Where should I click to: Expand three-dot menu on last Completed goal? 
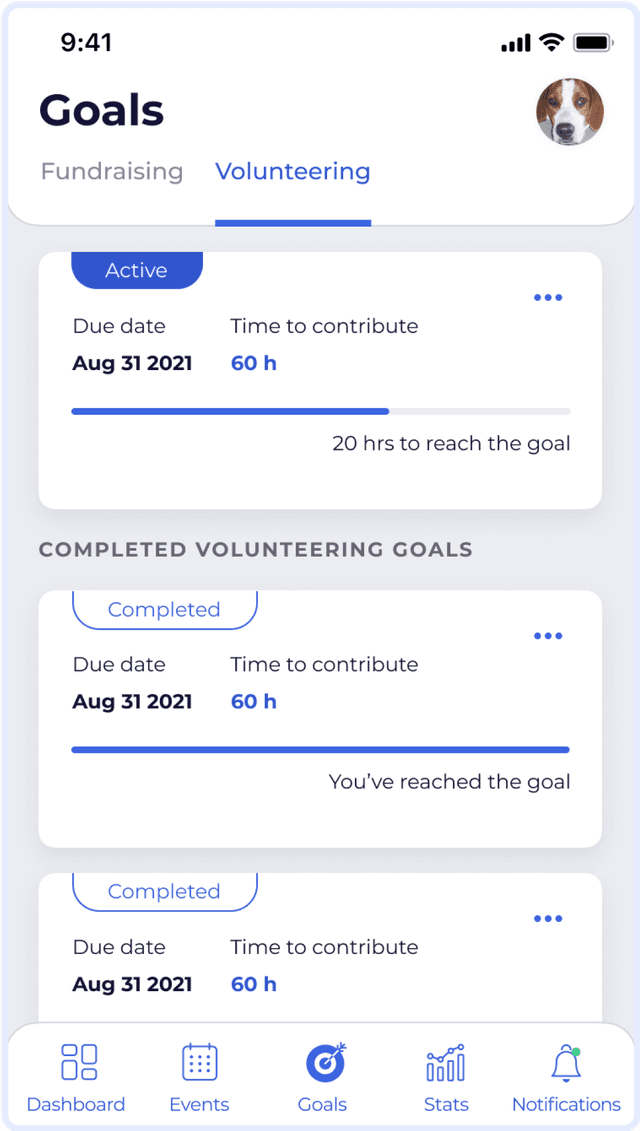548,919
